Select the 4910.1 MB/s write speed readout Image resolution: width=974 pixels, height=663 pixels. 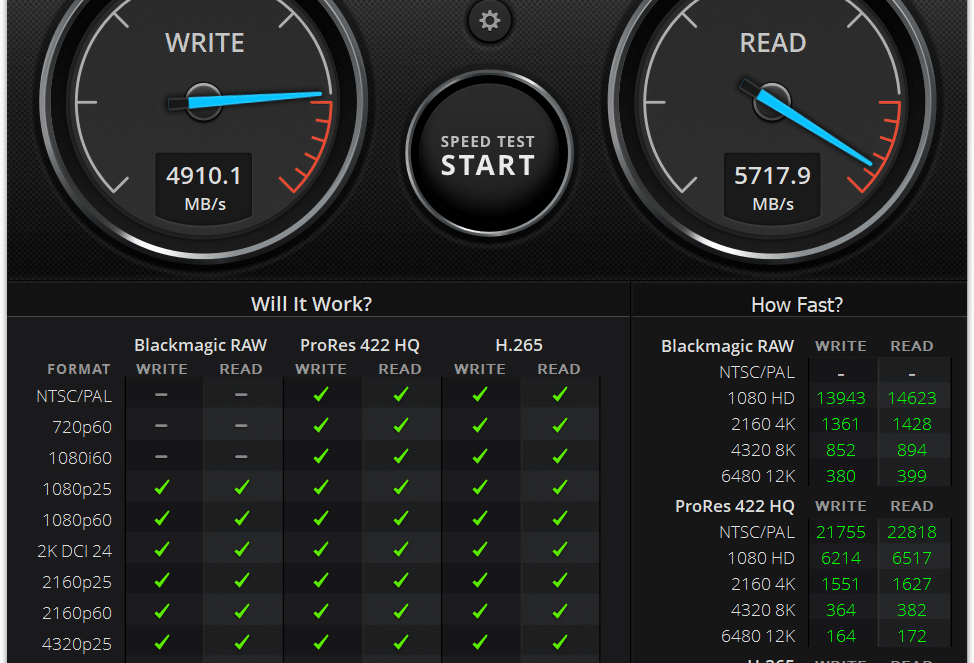[204, 186]
